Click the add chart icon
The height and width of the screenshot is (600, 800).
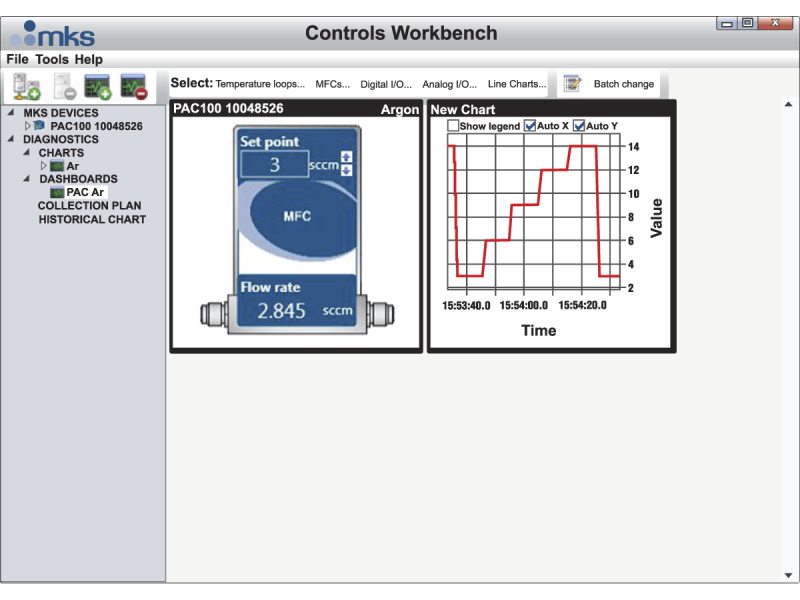[x=98, y=87]
